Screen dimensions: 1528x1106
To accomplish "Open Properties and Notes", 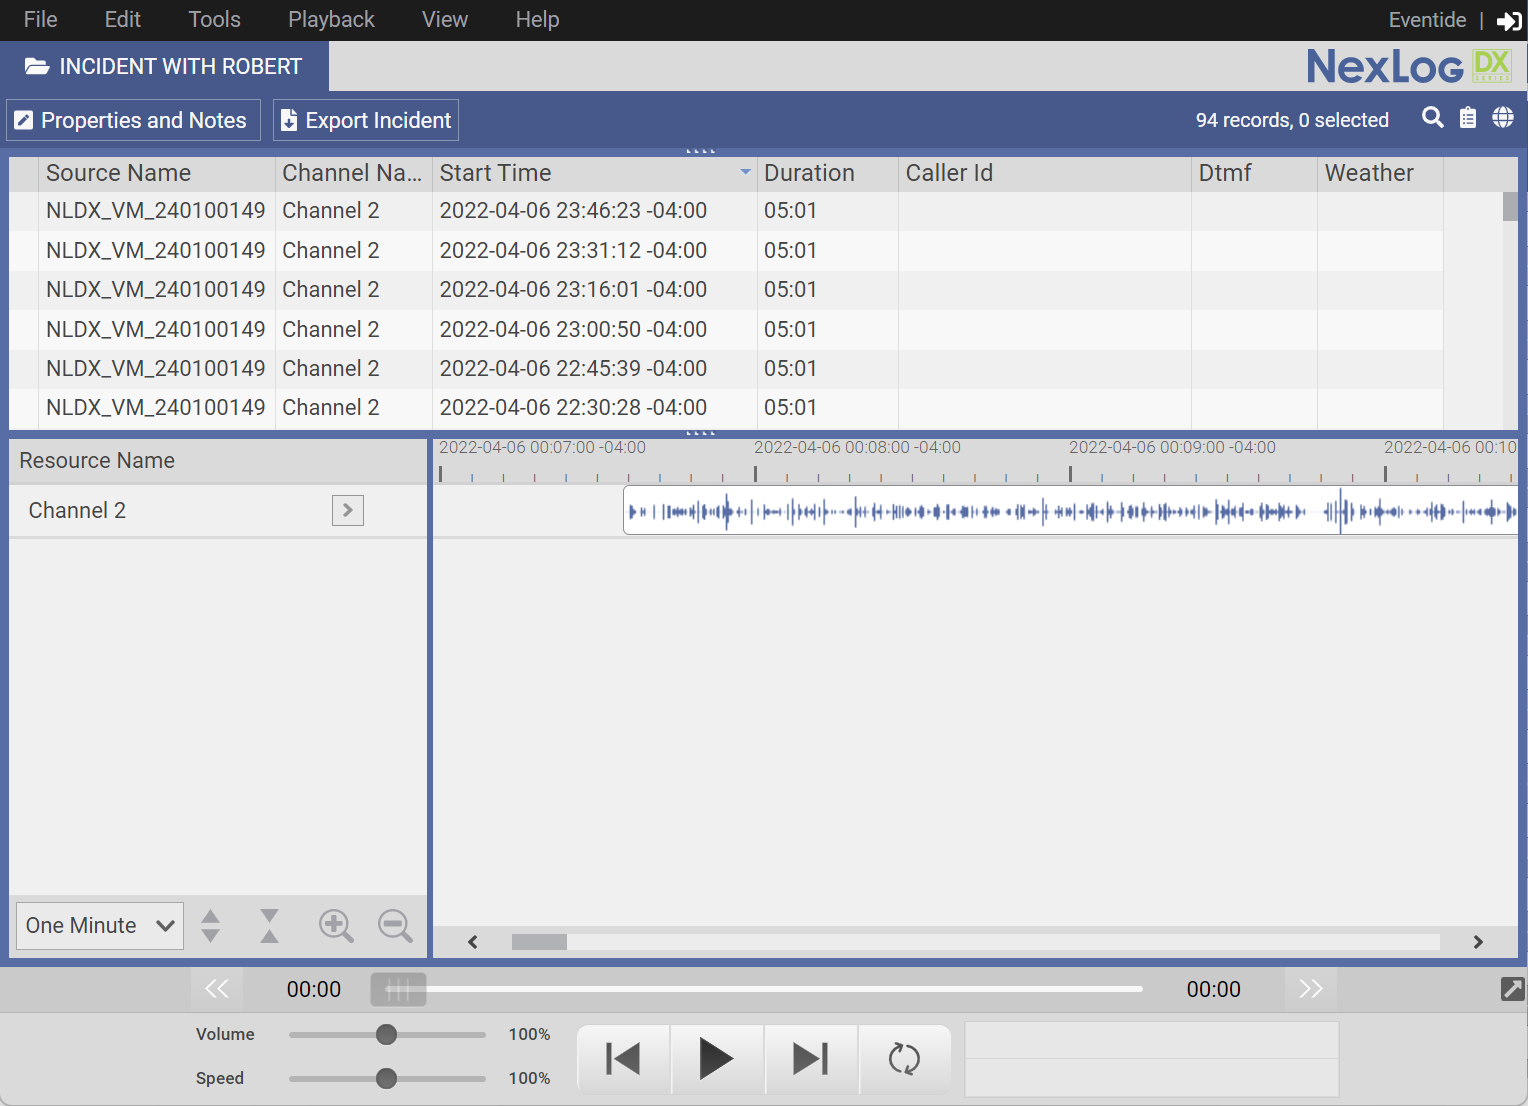I will point(133,120).
